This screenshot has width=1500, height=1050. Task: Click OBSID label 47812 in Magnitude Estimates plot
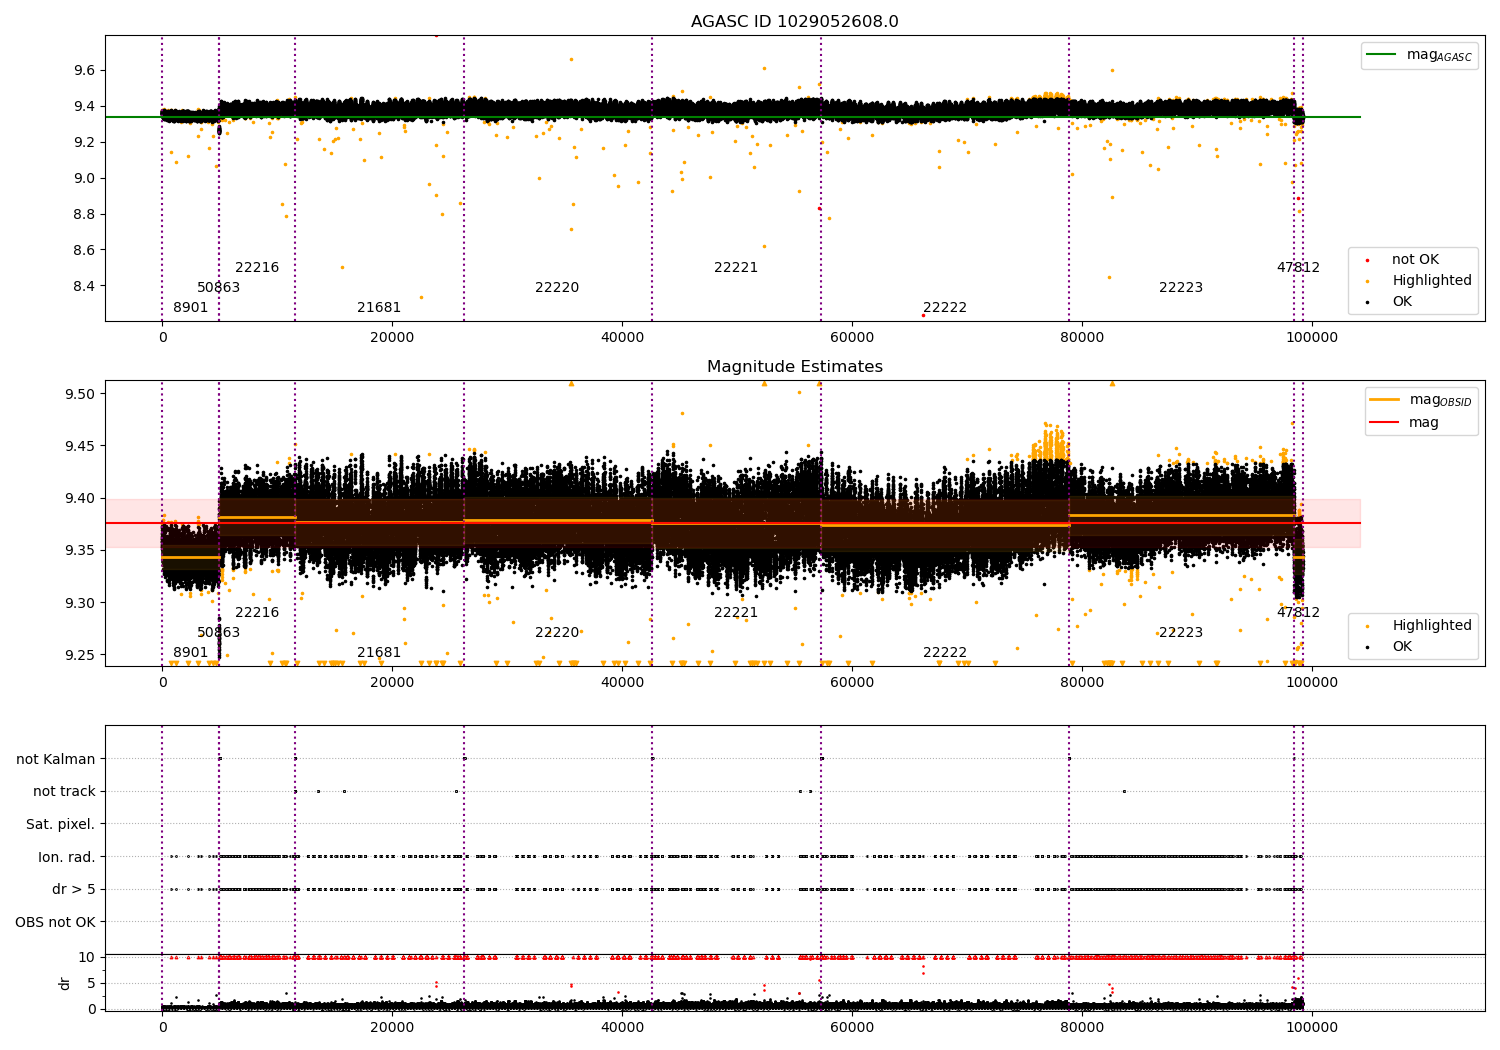(x=1298, y=613)
